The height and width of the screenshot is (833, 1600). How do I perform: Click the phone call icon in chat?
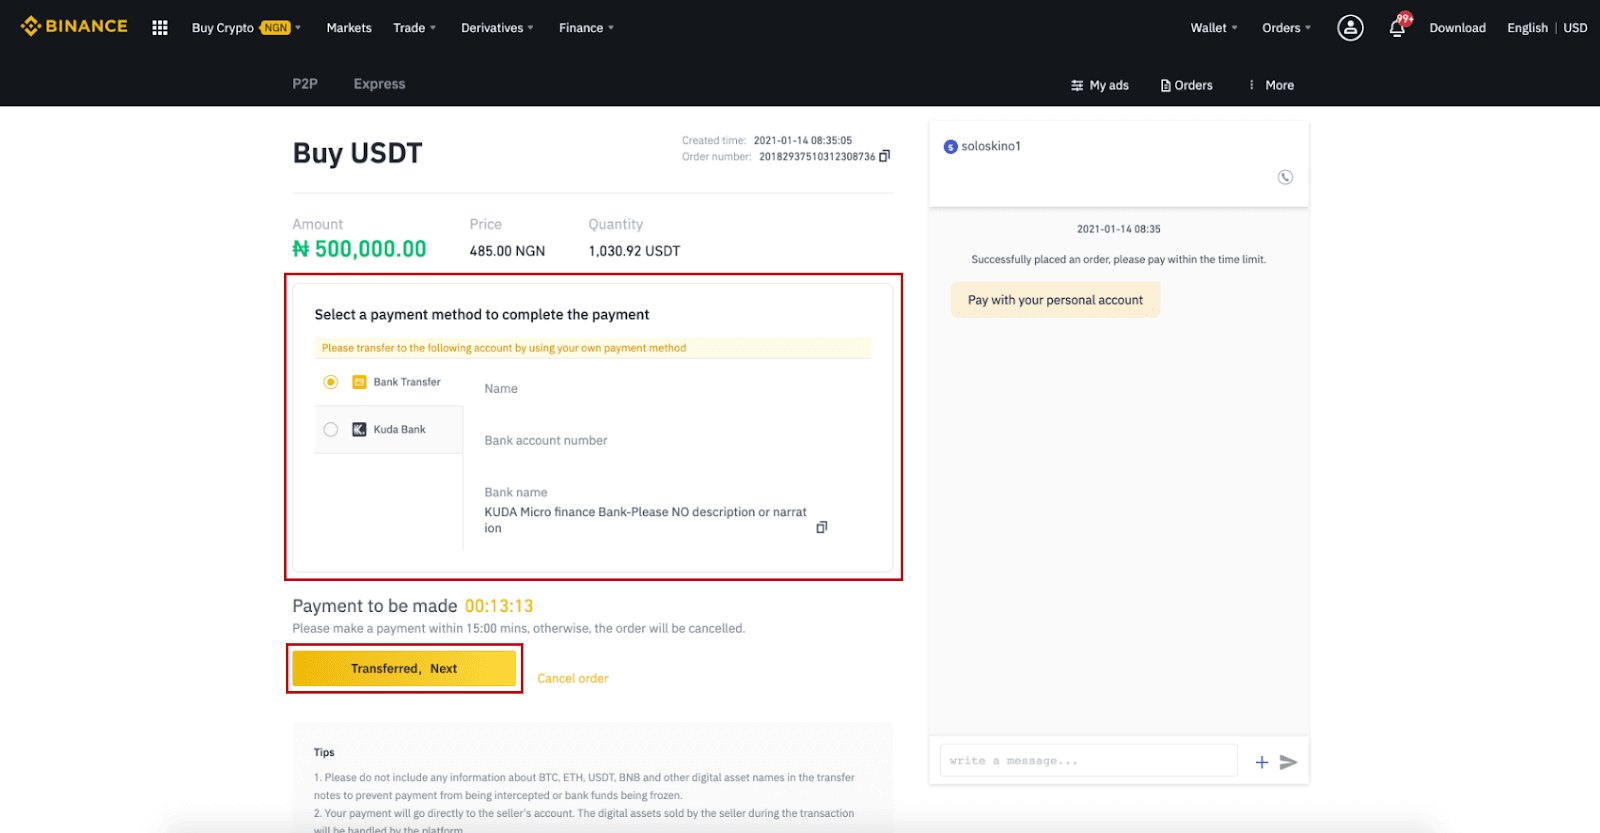[1285, 177]
